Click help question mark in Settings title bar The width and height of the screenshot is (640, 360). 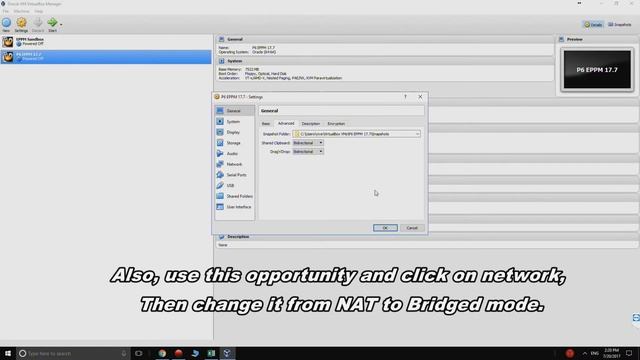point(405,97)
